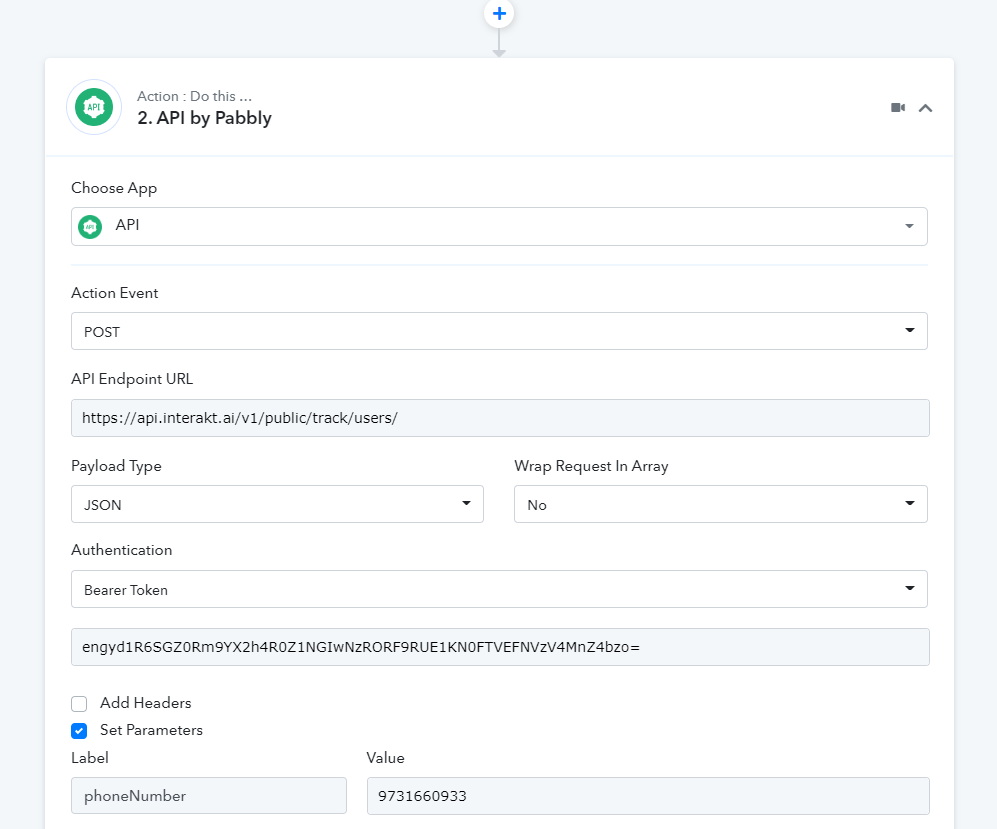Click the small API icon in the Choose App field
Image resolution: width=997 pixels, height=829 pixels.
click(90, 226)
